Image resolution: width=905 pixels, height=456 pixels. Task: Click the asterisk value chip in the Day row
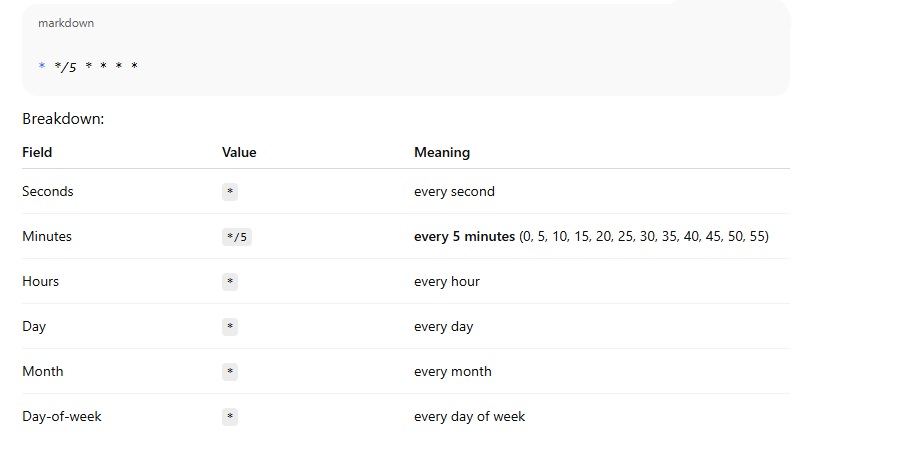tap(230, 327)
